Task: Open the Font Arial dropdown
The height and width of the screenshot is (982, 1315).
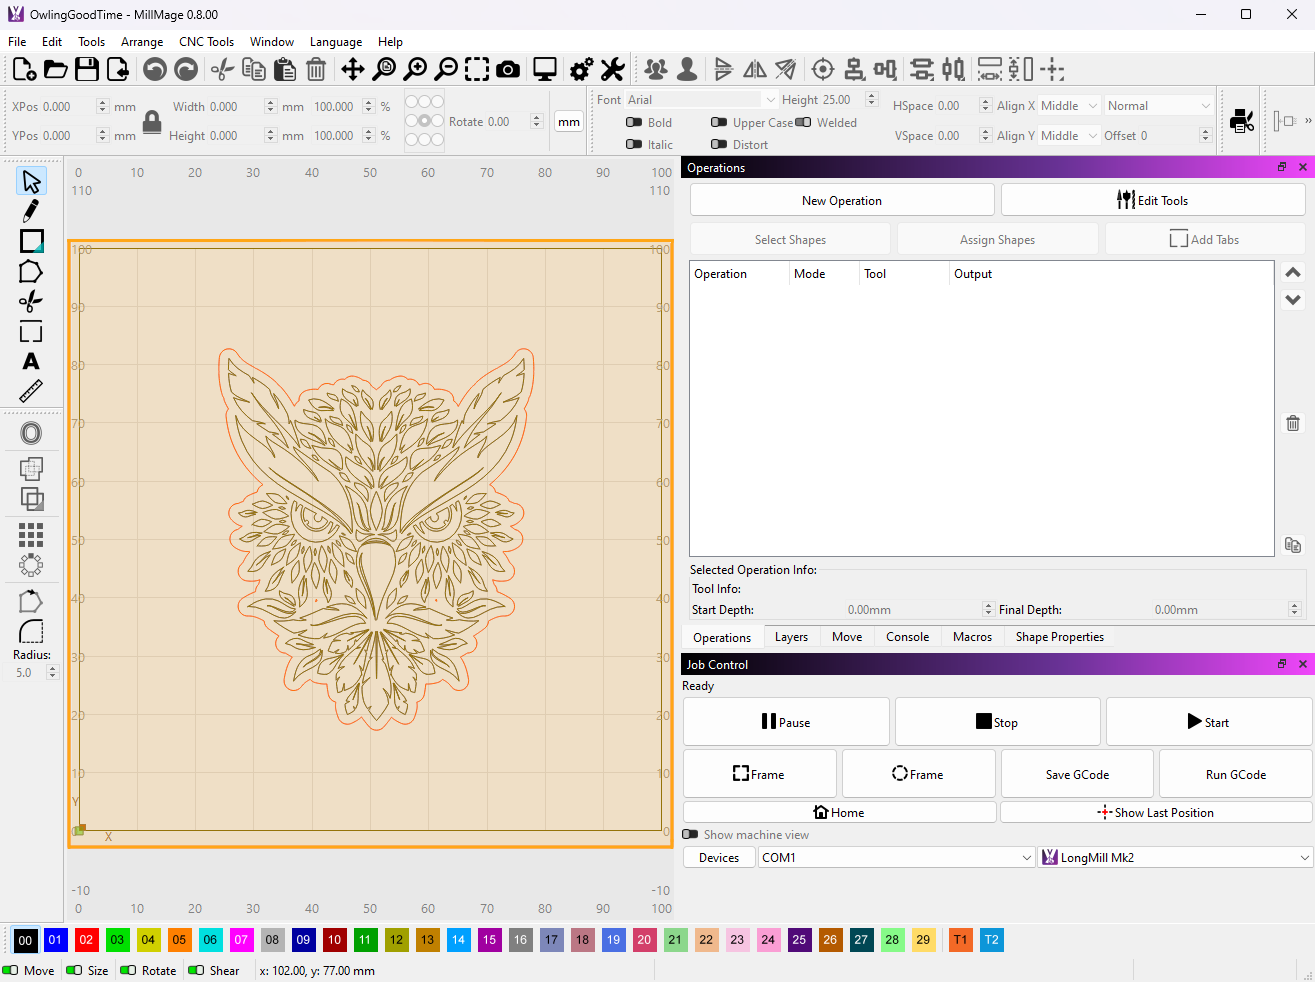Action: pyautogui.click(x=701, y=100)
